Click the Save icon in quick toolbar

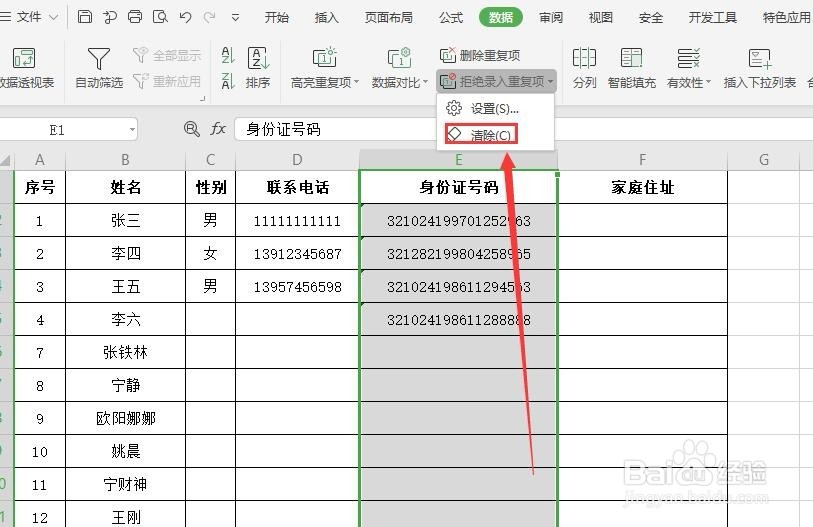pyautogui.click(x=85, y=17)
